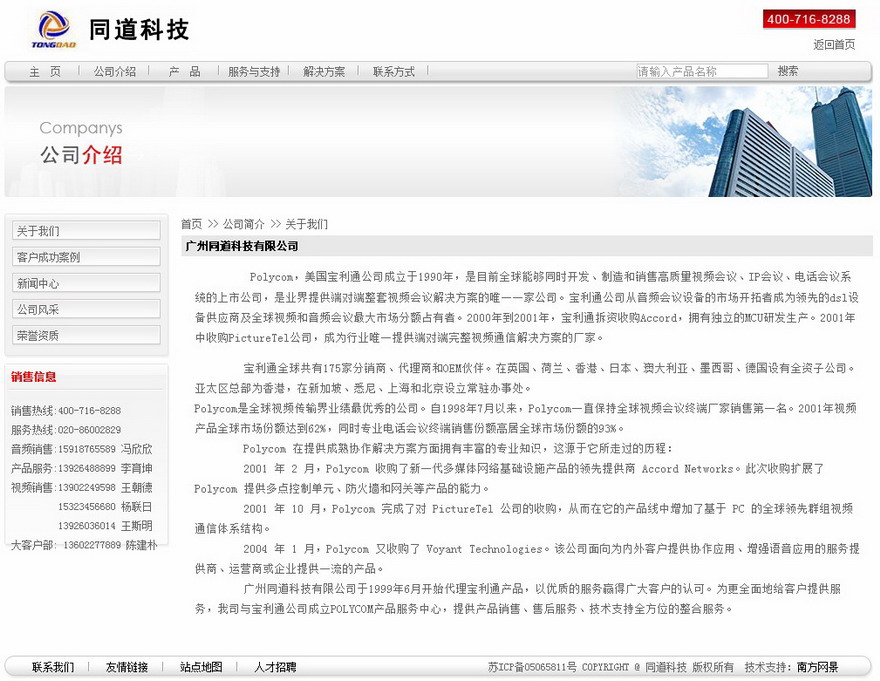Viewport: 880px width, 681px height.
Task: Click the 13926036014 王斯明 line
Action: click(105, 525)
